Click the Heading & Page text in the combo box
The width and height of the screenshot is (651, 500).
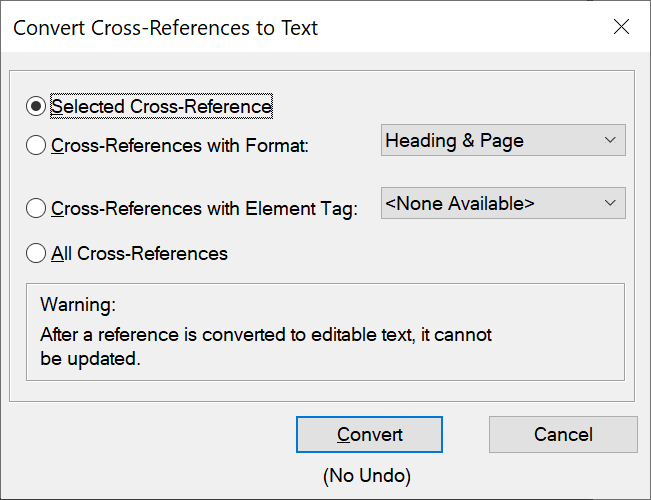click(x=455, y=141)
